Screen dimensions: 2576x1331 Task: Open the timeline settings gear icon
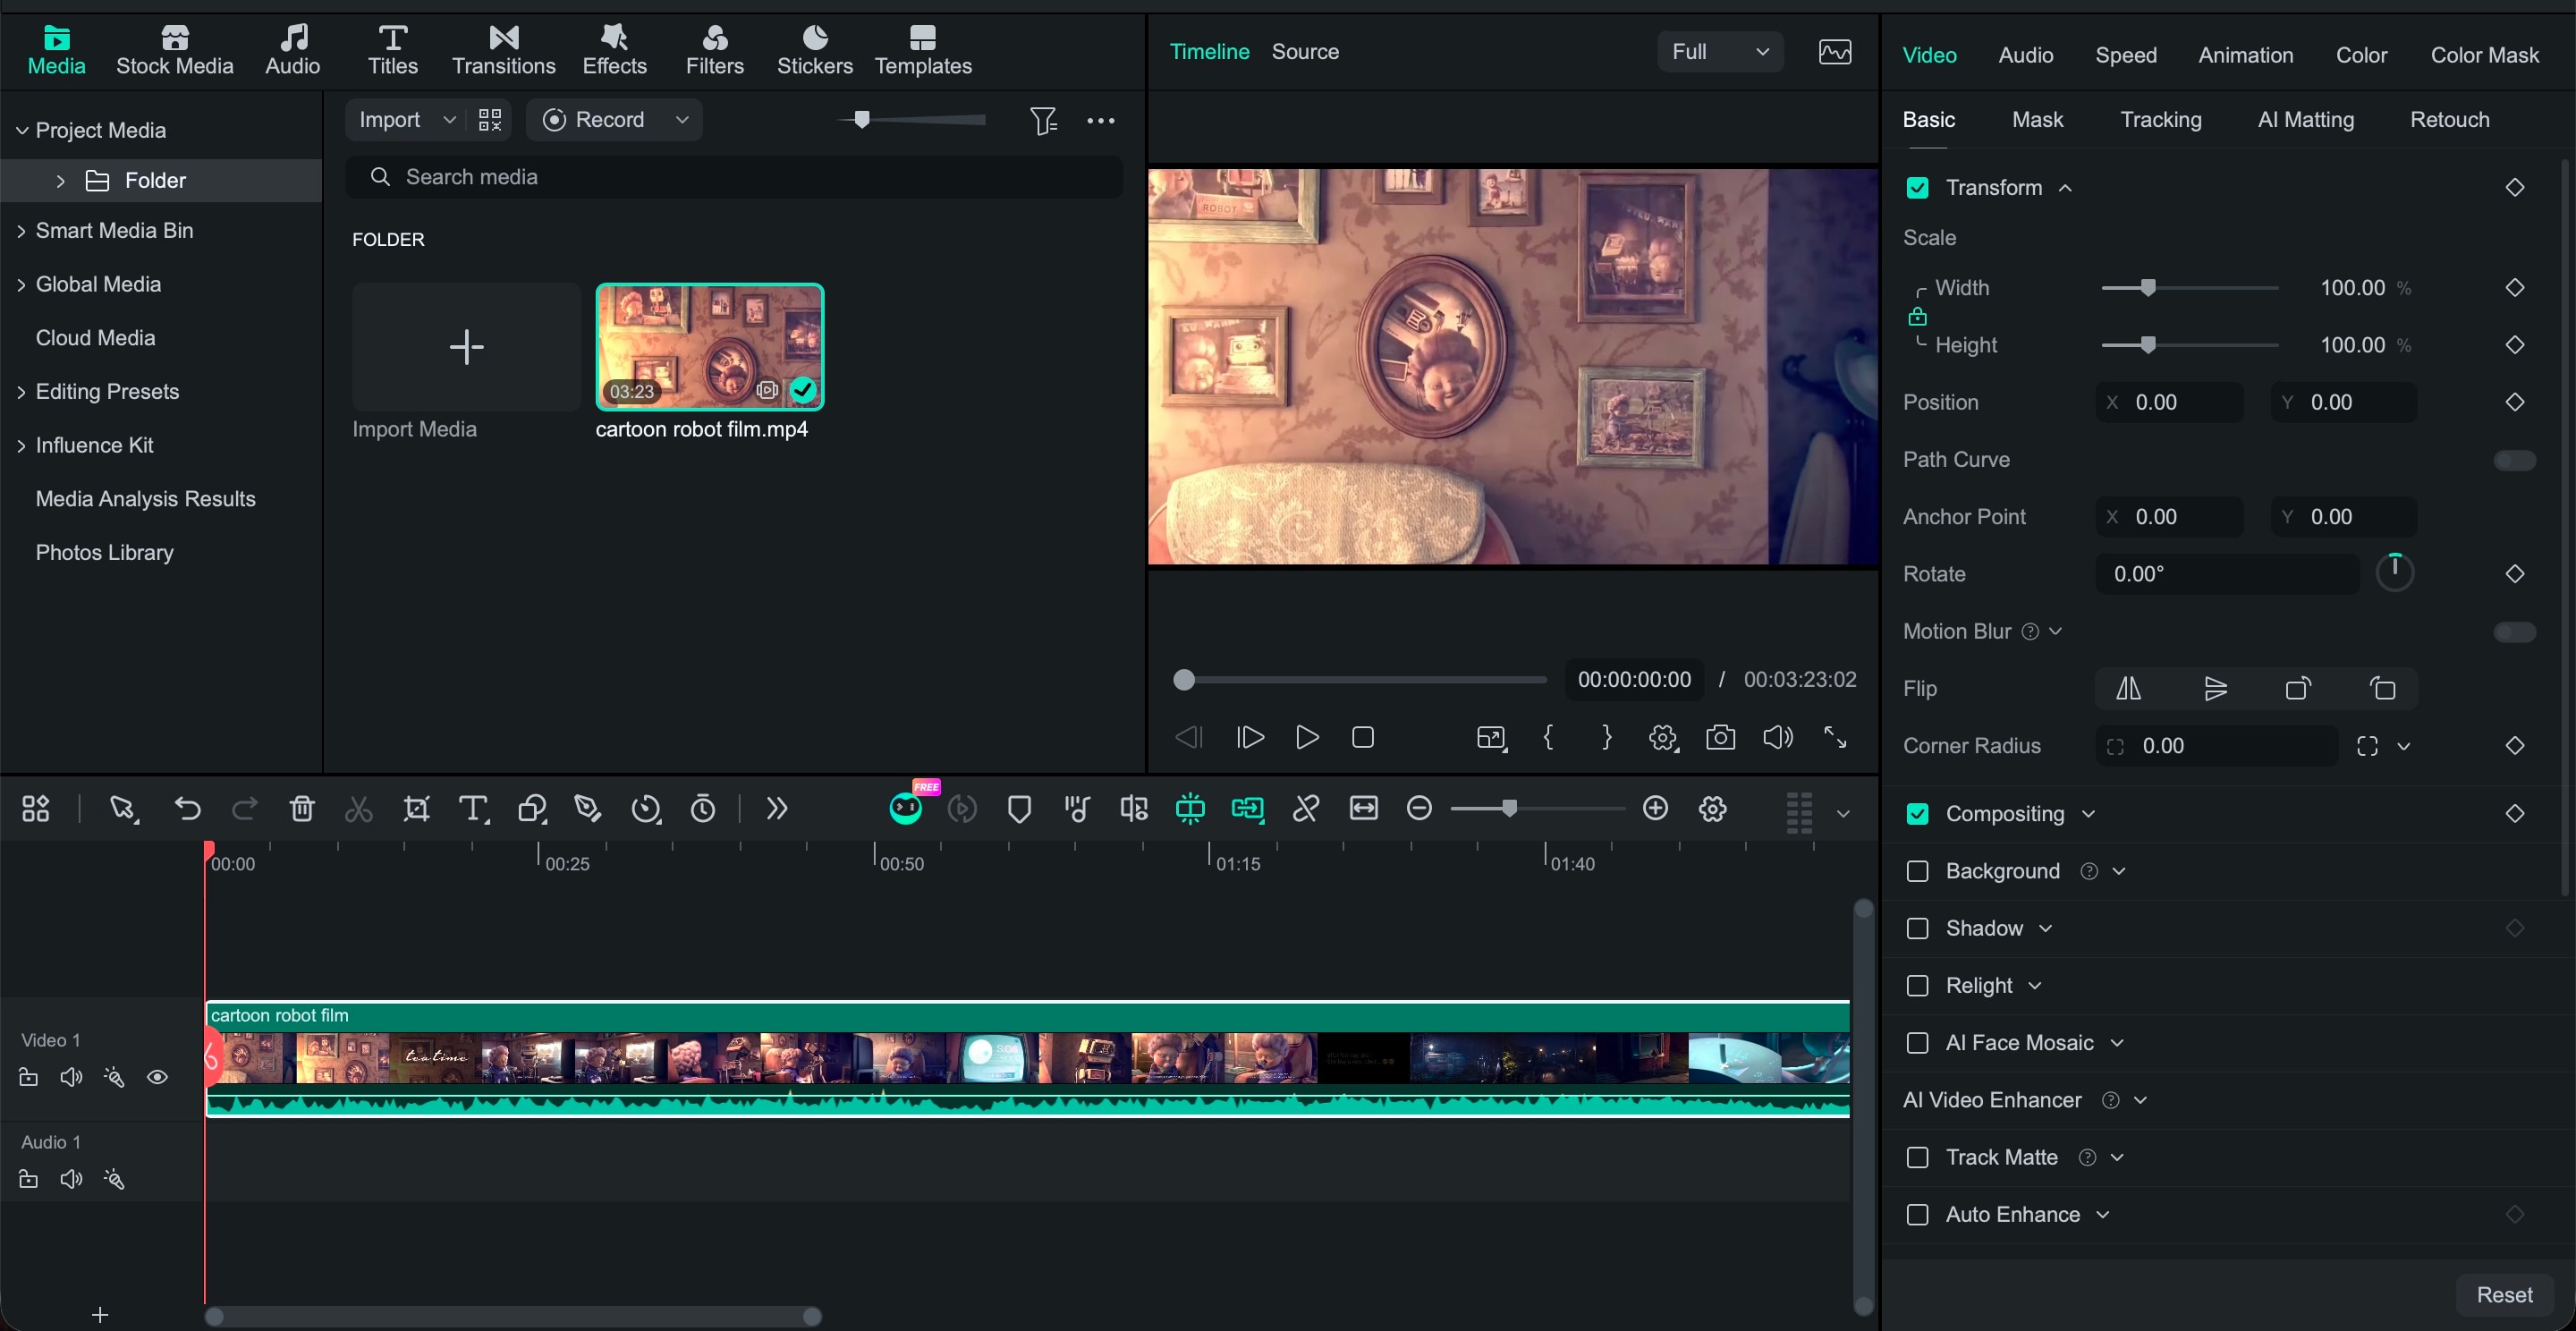tap(1713, 809)
